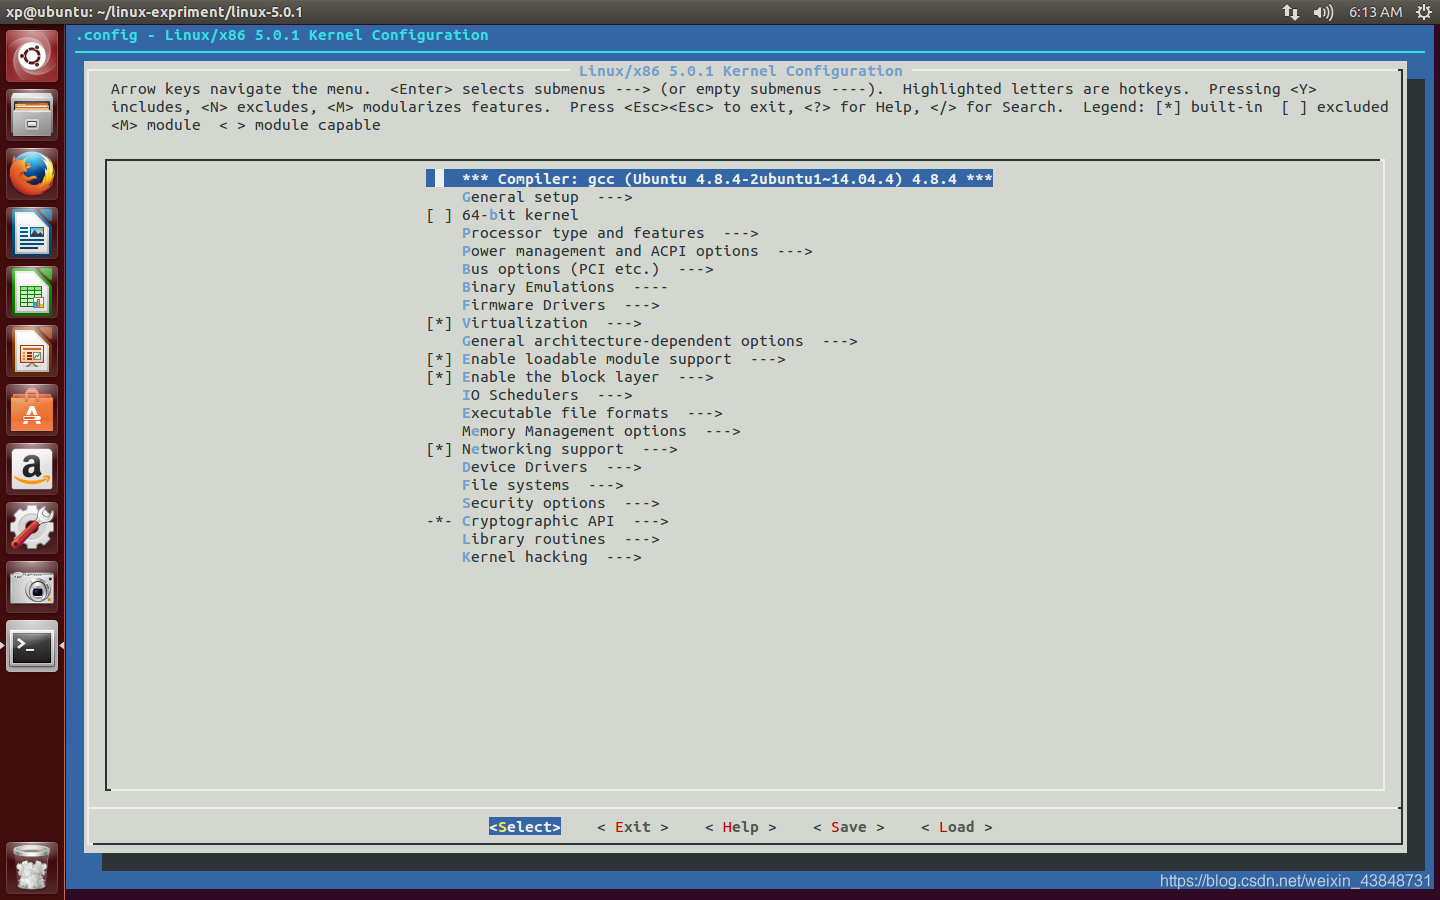
Task: Click Power management and ACPI options label
Action: coord(610,251)
